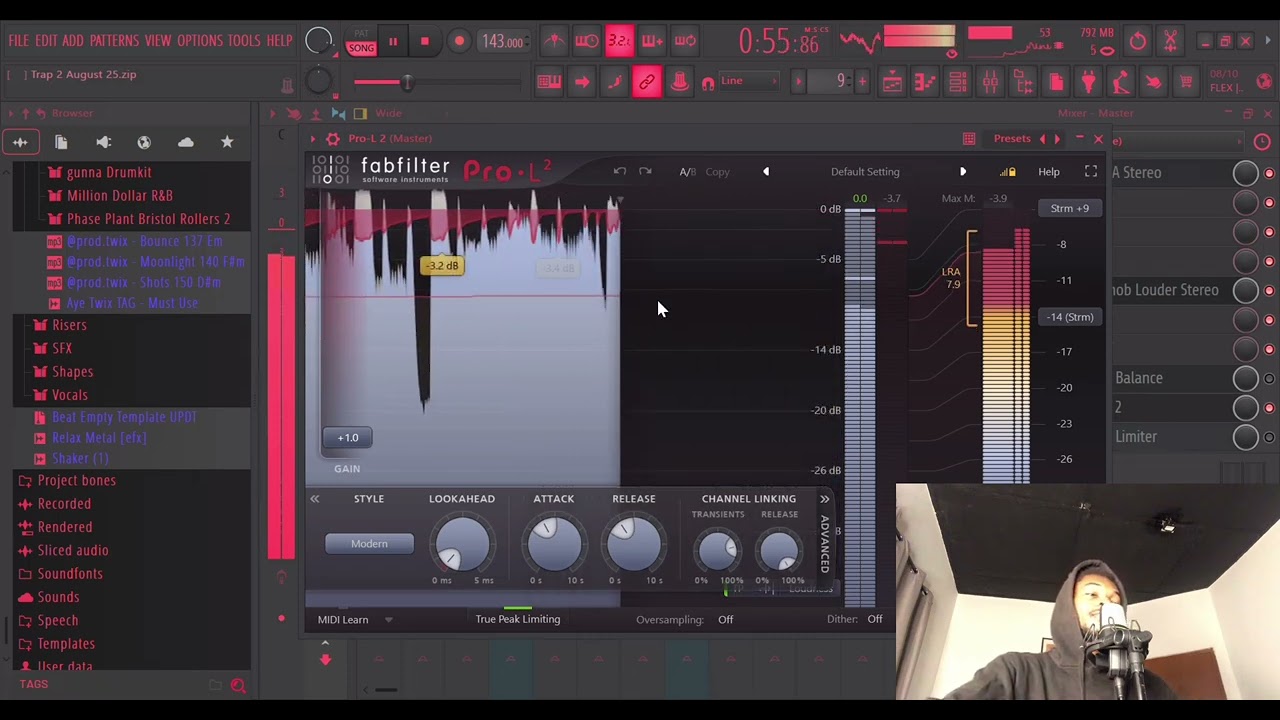Toggle Pro-L 2 full screen icon
The width and height of the screenshot is (1280, 720).
point(1091,172)
